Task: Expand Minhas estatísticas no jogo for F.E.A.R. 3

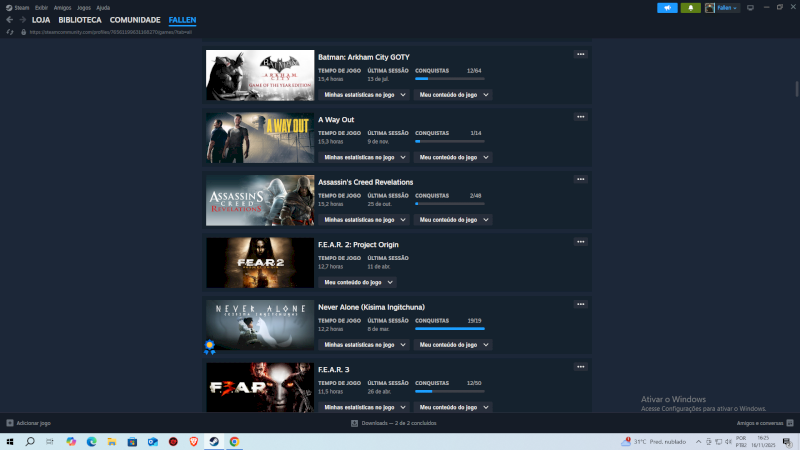Action: point(364,407)
